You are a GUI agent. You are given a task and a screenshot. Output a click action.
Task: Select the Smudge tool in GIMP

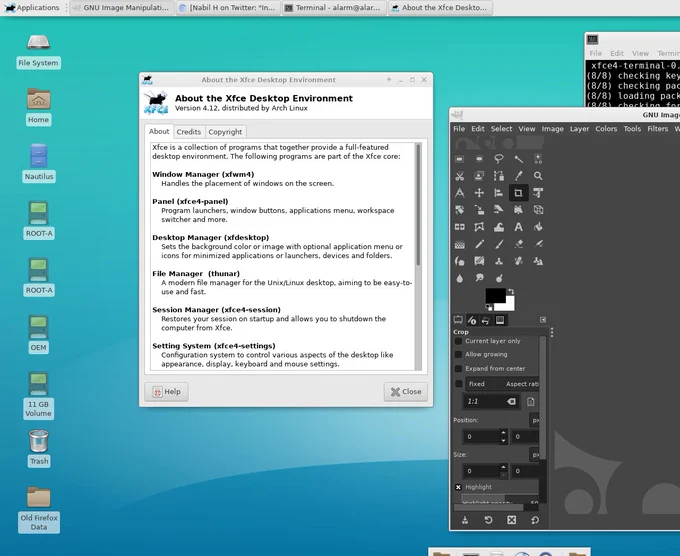click(479, 278)
